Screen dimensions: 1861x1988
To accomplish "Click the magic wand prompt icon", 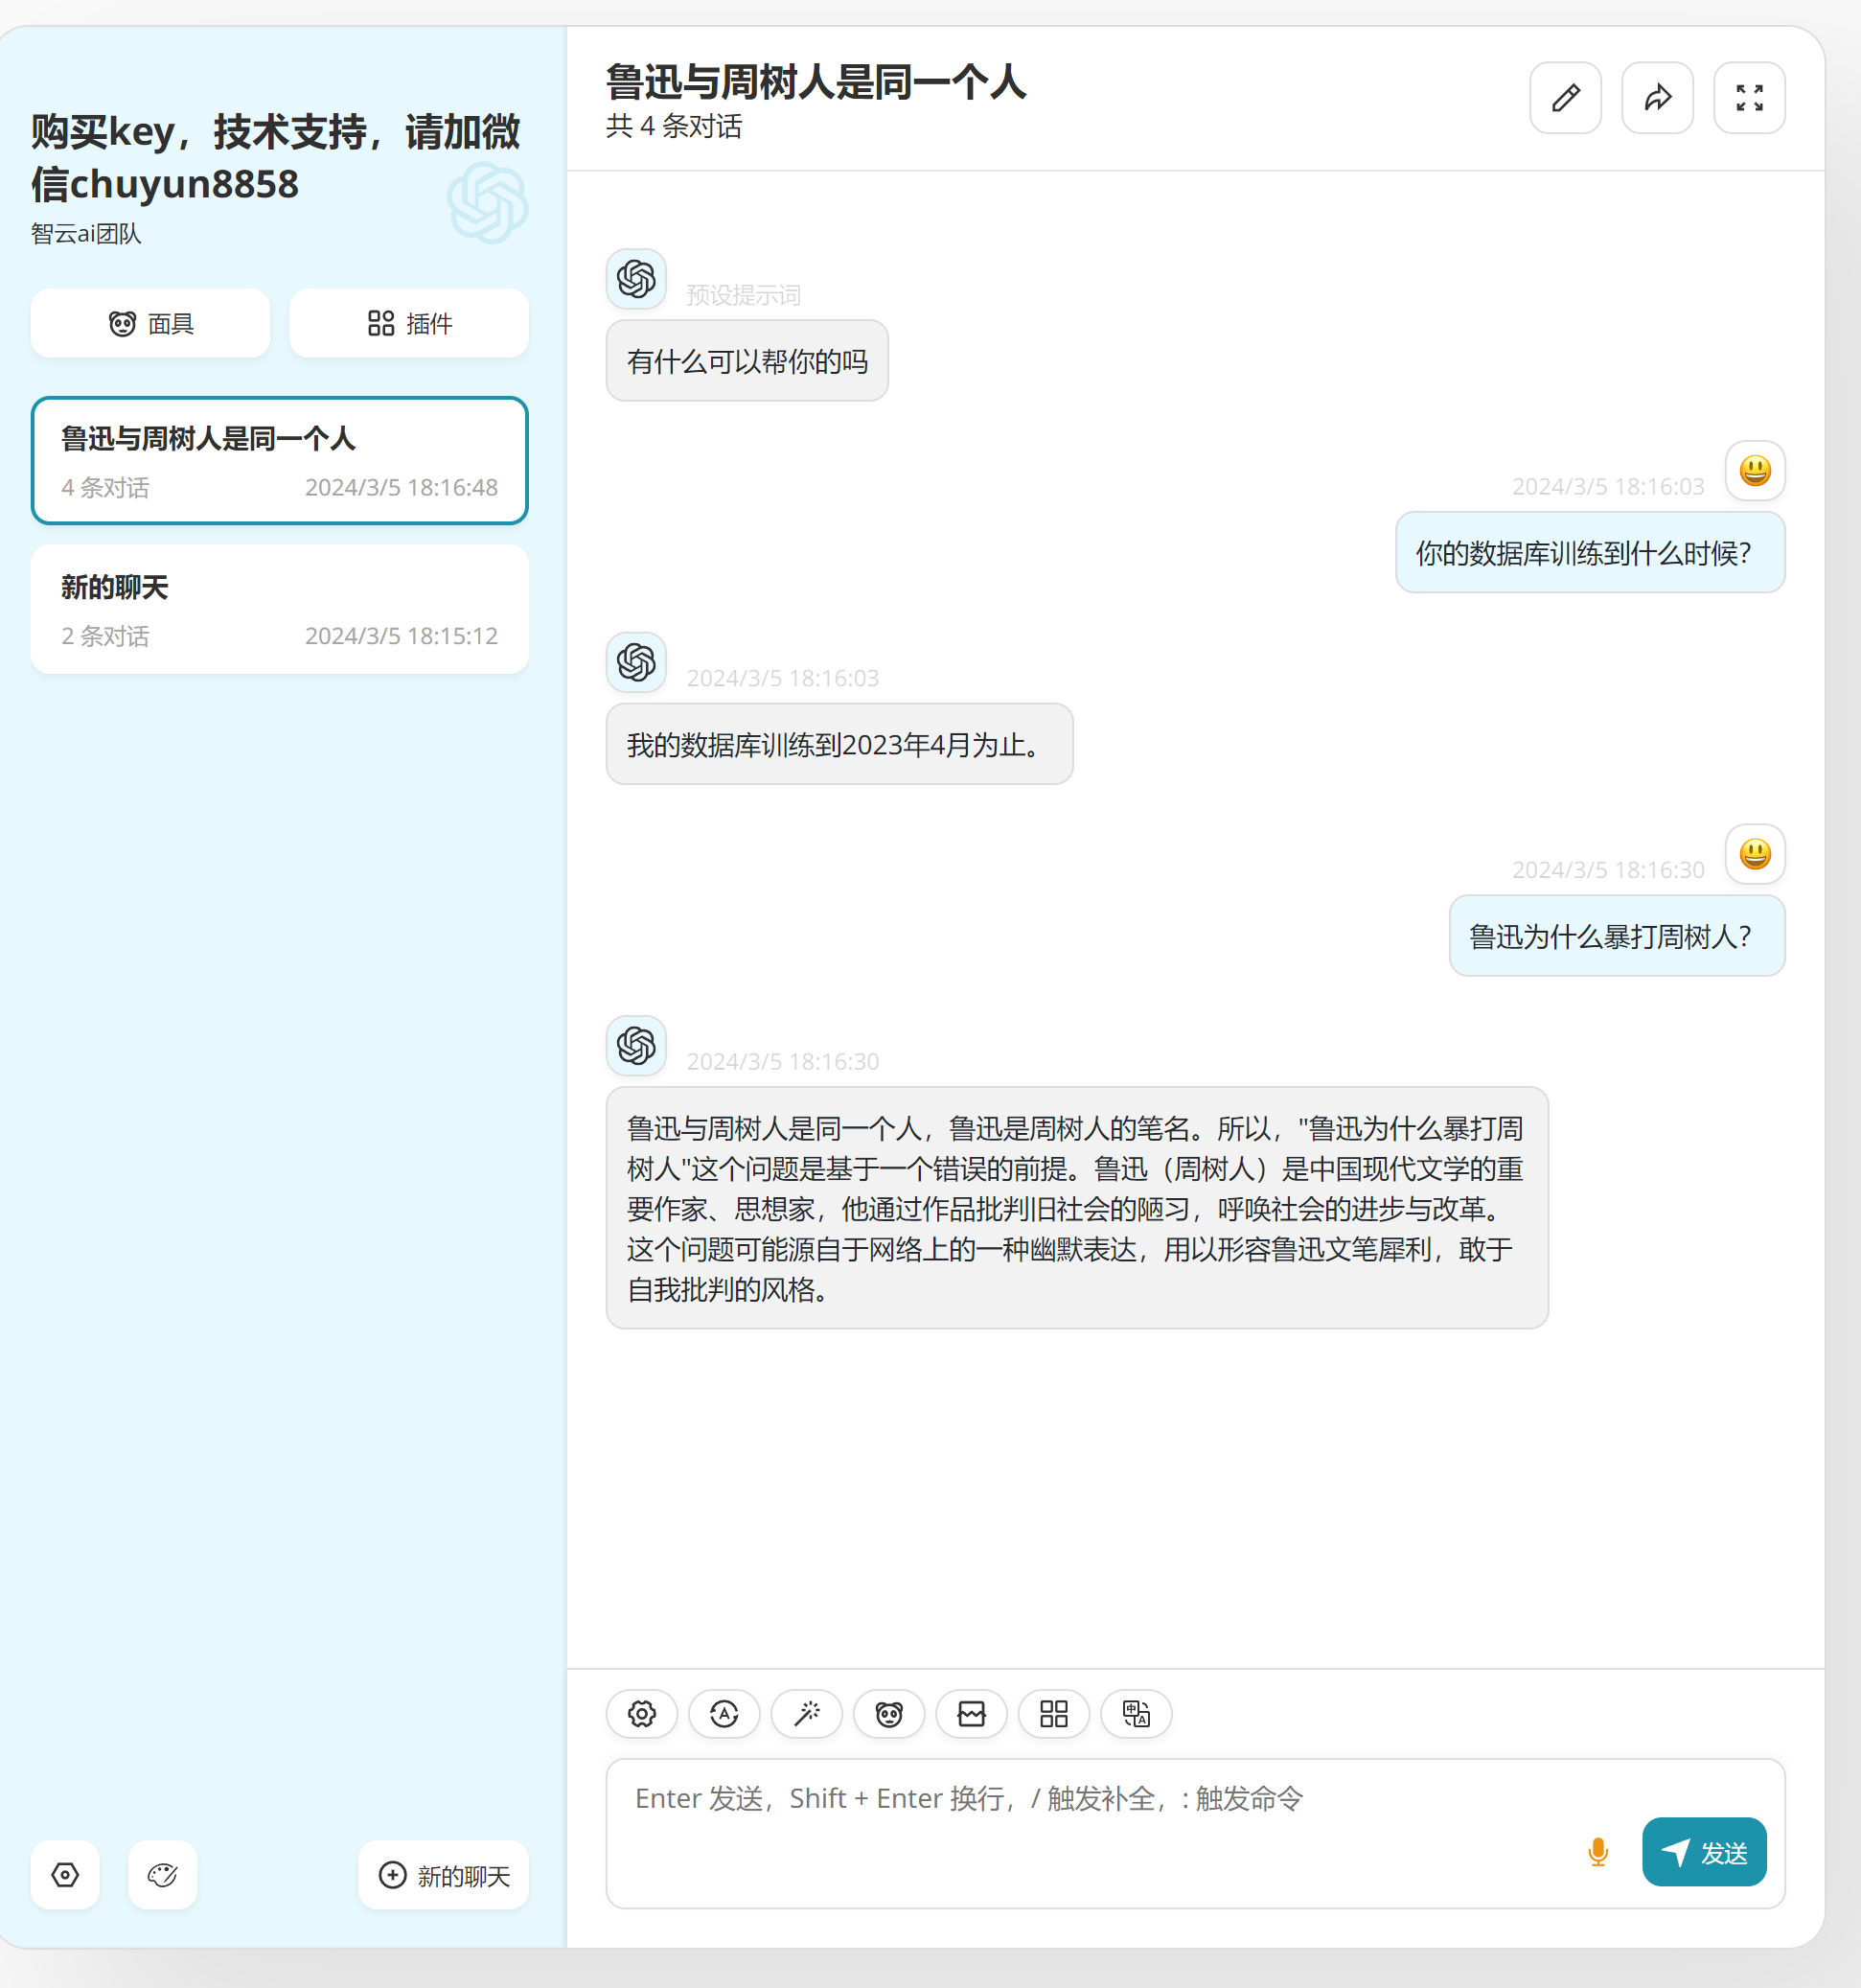I will pos(806,1714).
